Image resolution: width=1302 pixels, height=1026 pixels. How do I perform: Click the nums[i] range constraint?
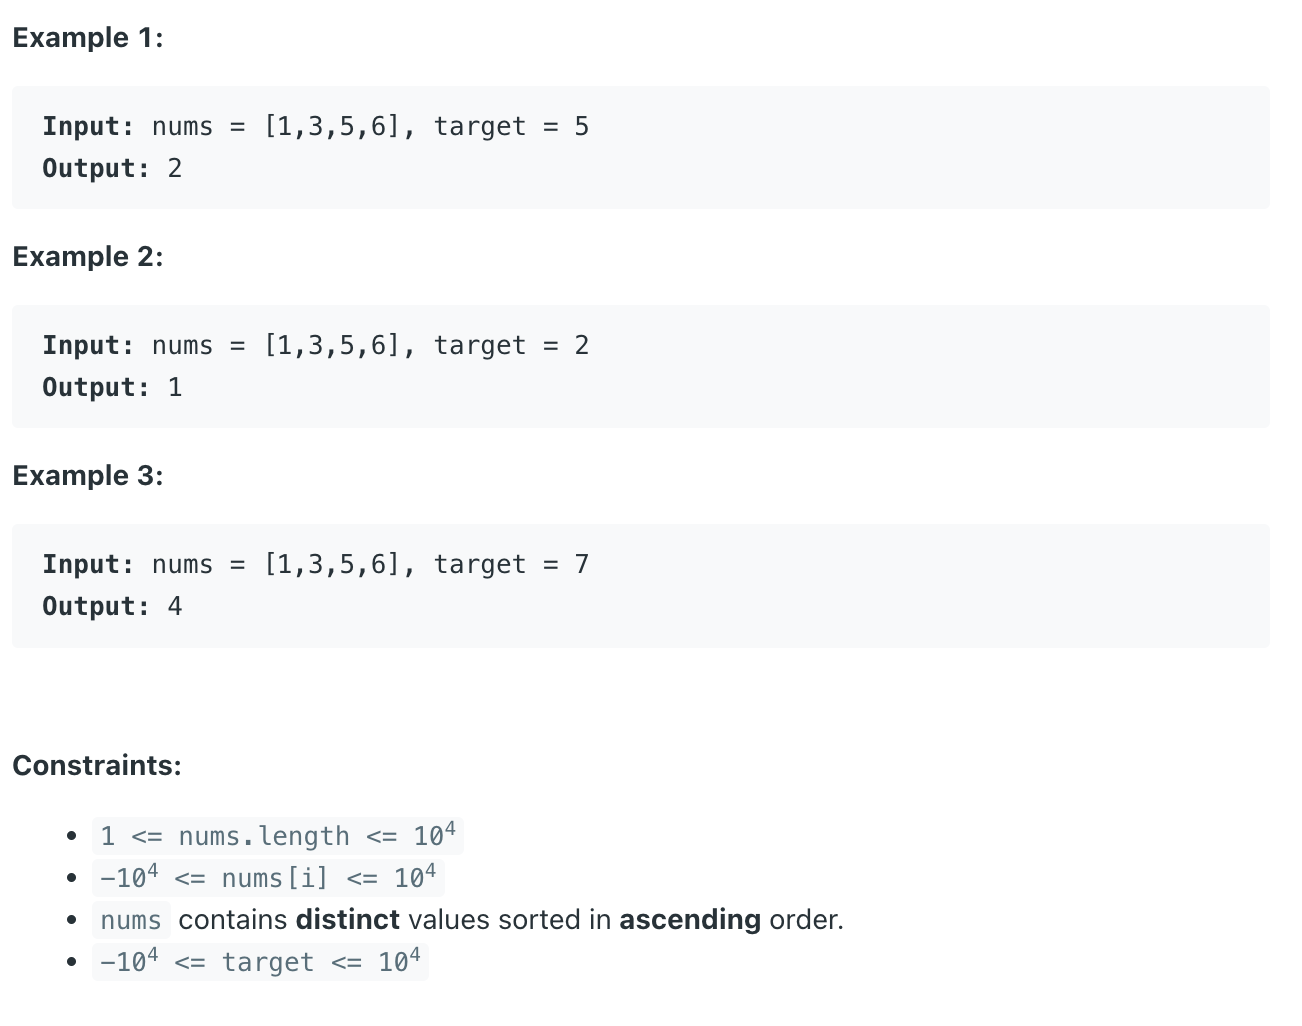268,878
